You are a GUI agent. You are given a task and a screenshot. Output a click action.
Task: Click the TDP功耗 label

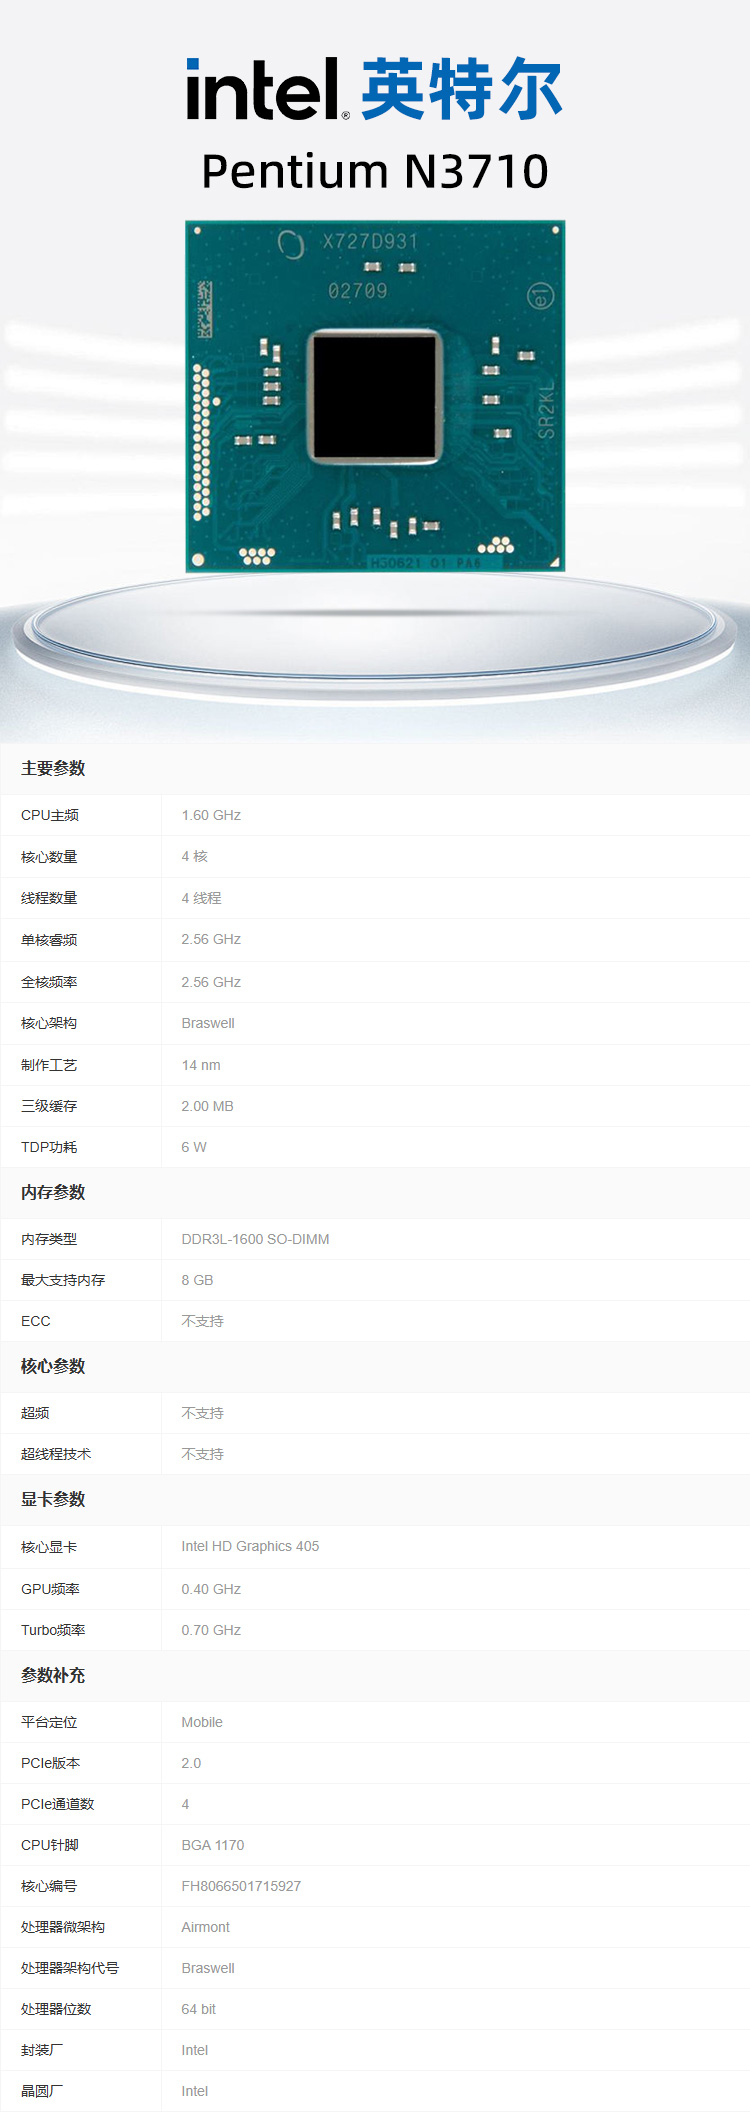pos(49,1147)
